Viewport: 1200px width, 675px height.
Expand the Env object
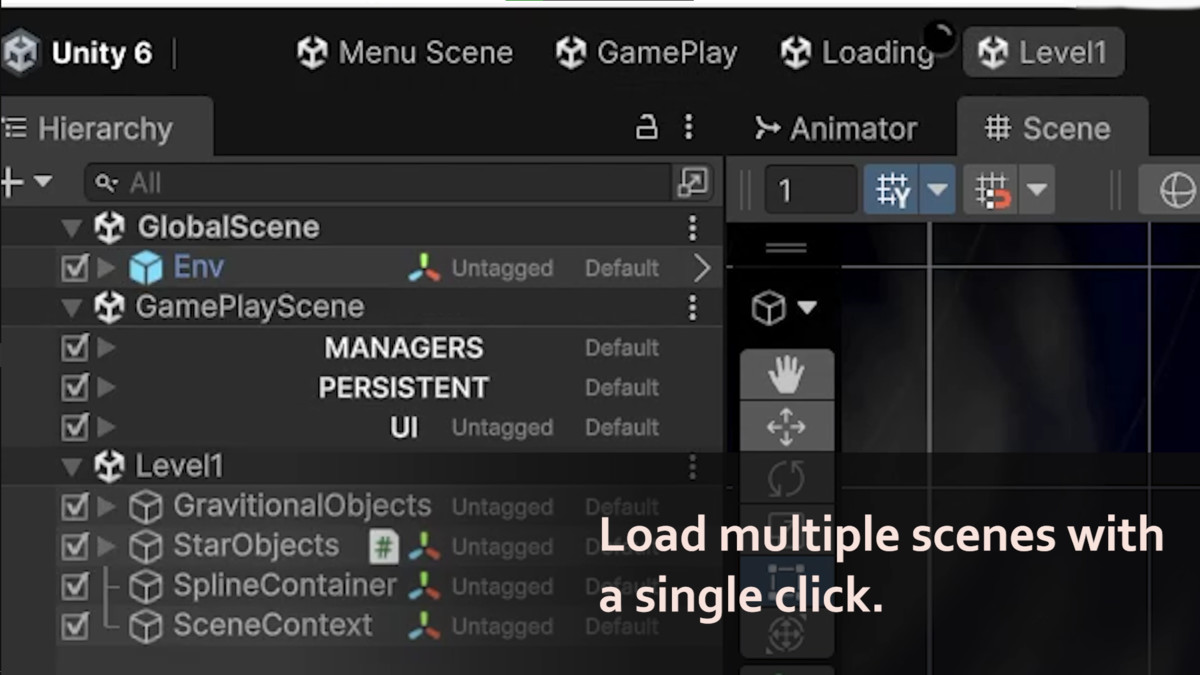(x=106, y=268)
